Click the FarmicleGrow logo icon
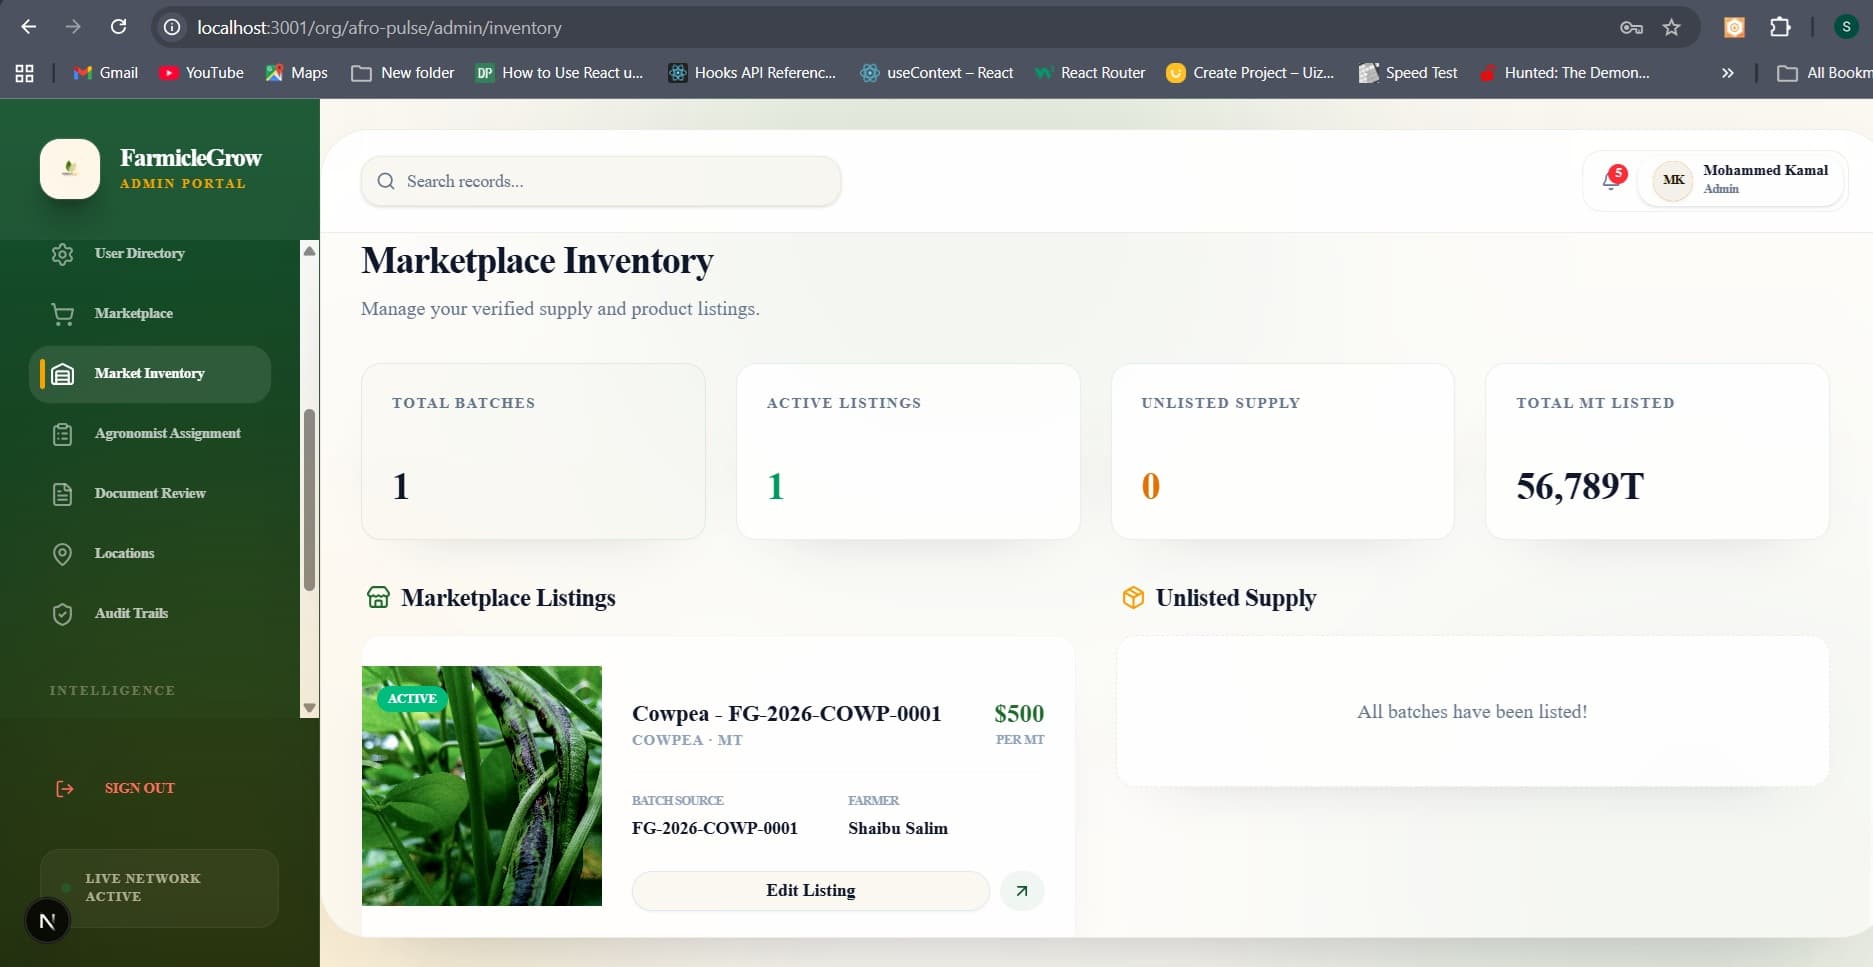The width and height of the screenshot is (1873, 967). click(70, 169)
